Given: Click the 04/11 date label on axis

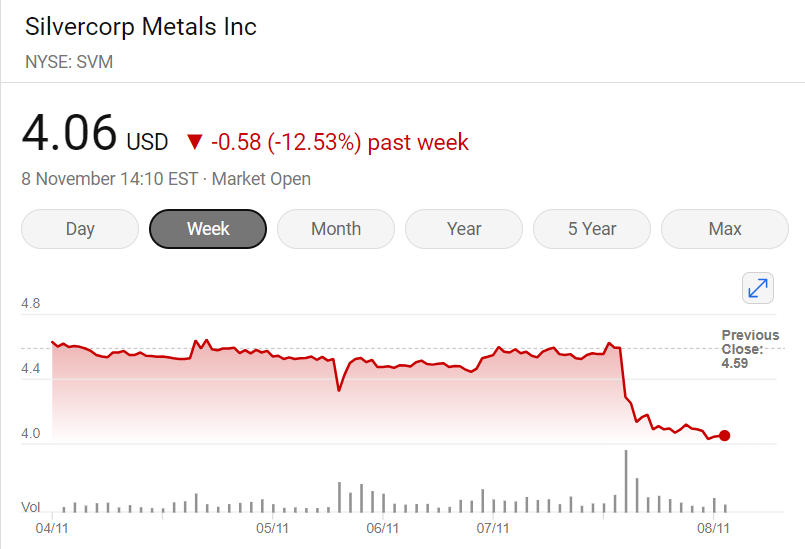Looking at the screenshot, I should [51, 527].
